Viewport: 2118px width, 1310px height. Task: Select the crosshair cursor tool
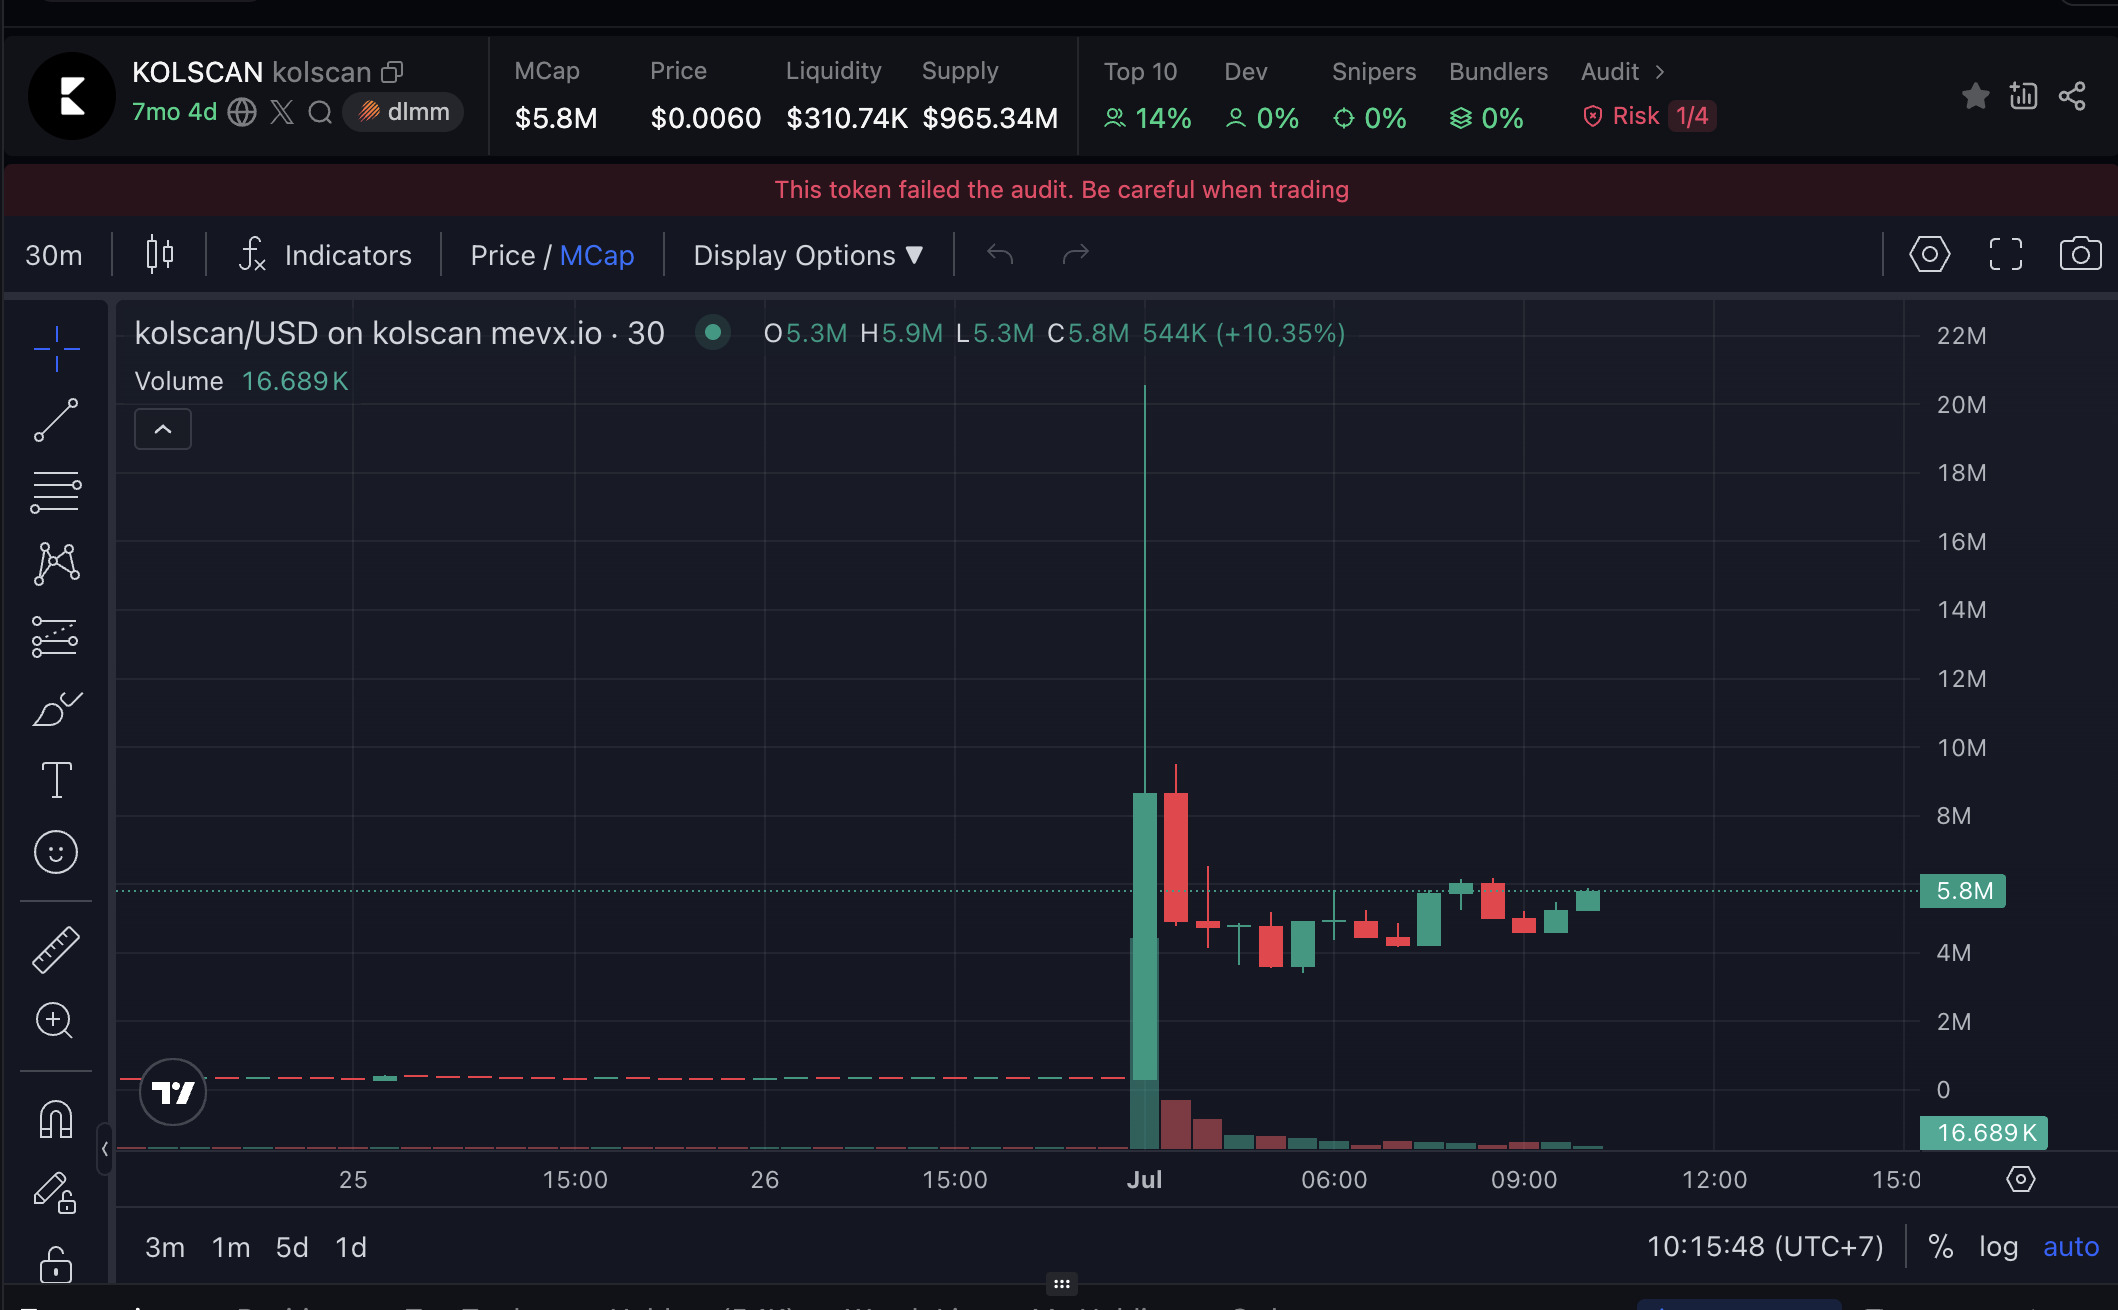56,349
